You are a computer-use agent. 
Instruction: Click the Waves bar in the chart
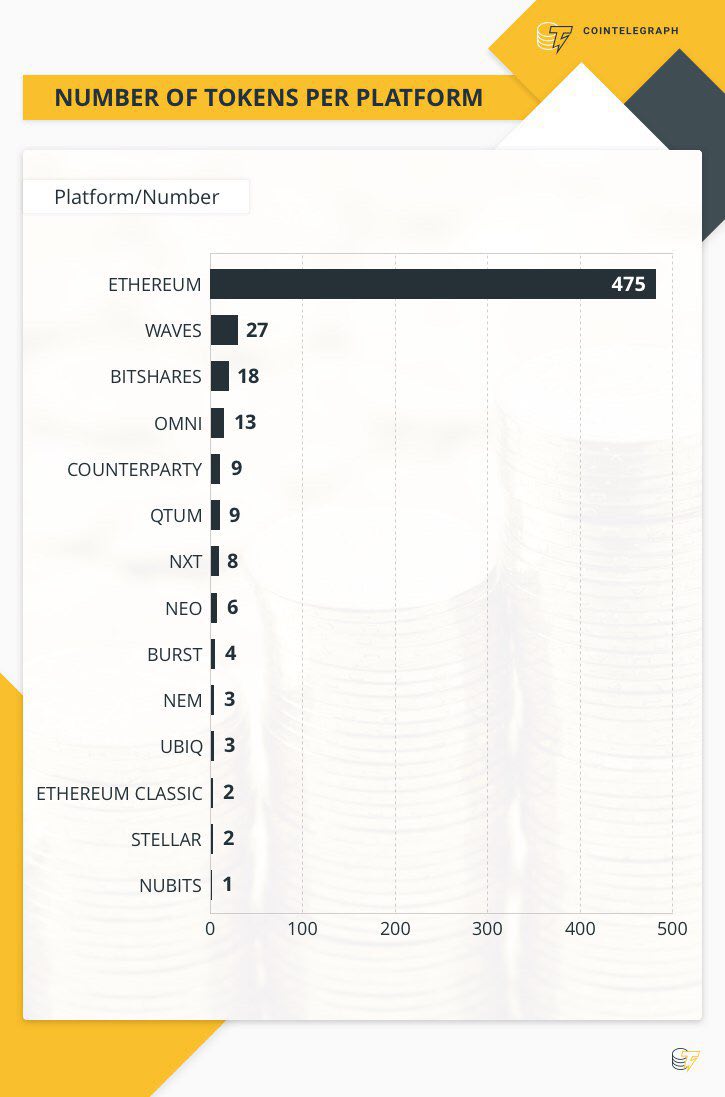point(224,330)
